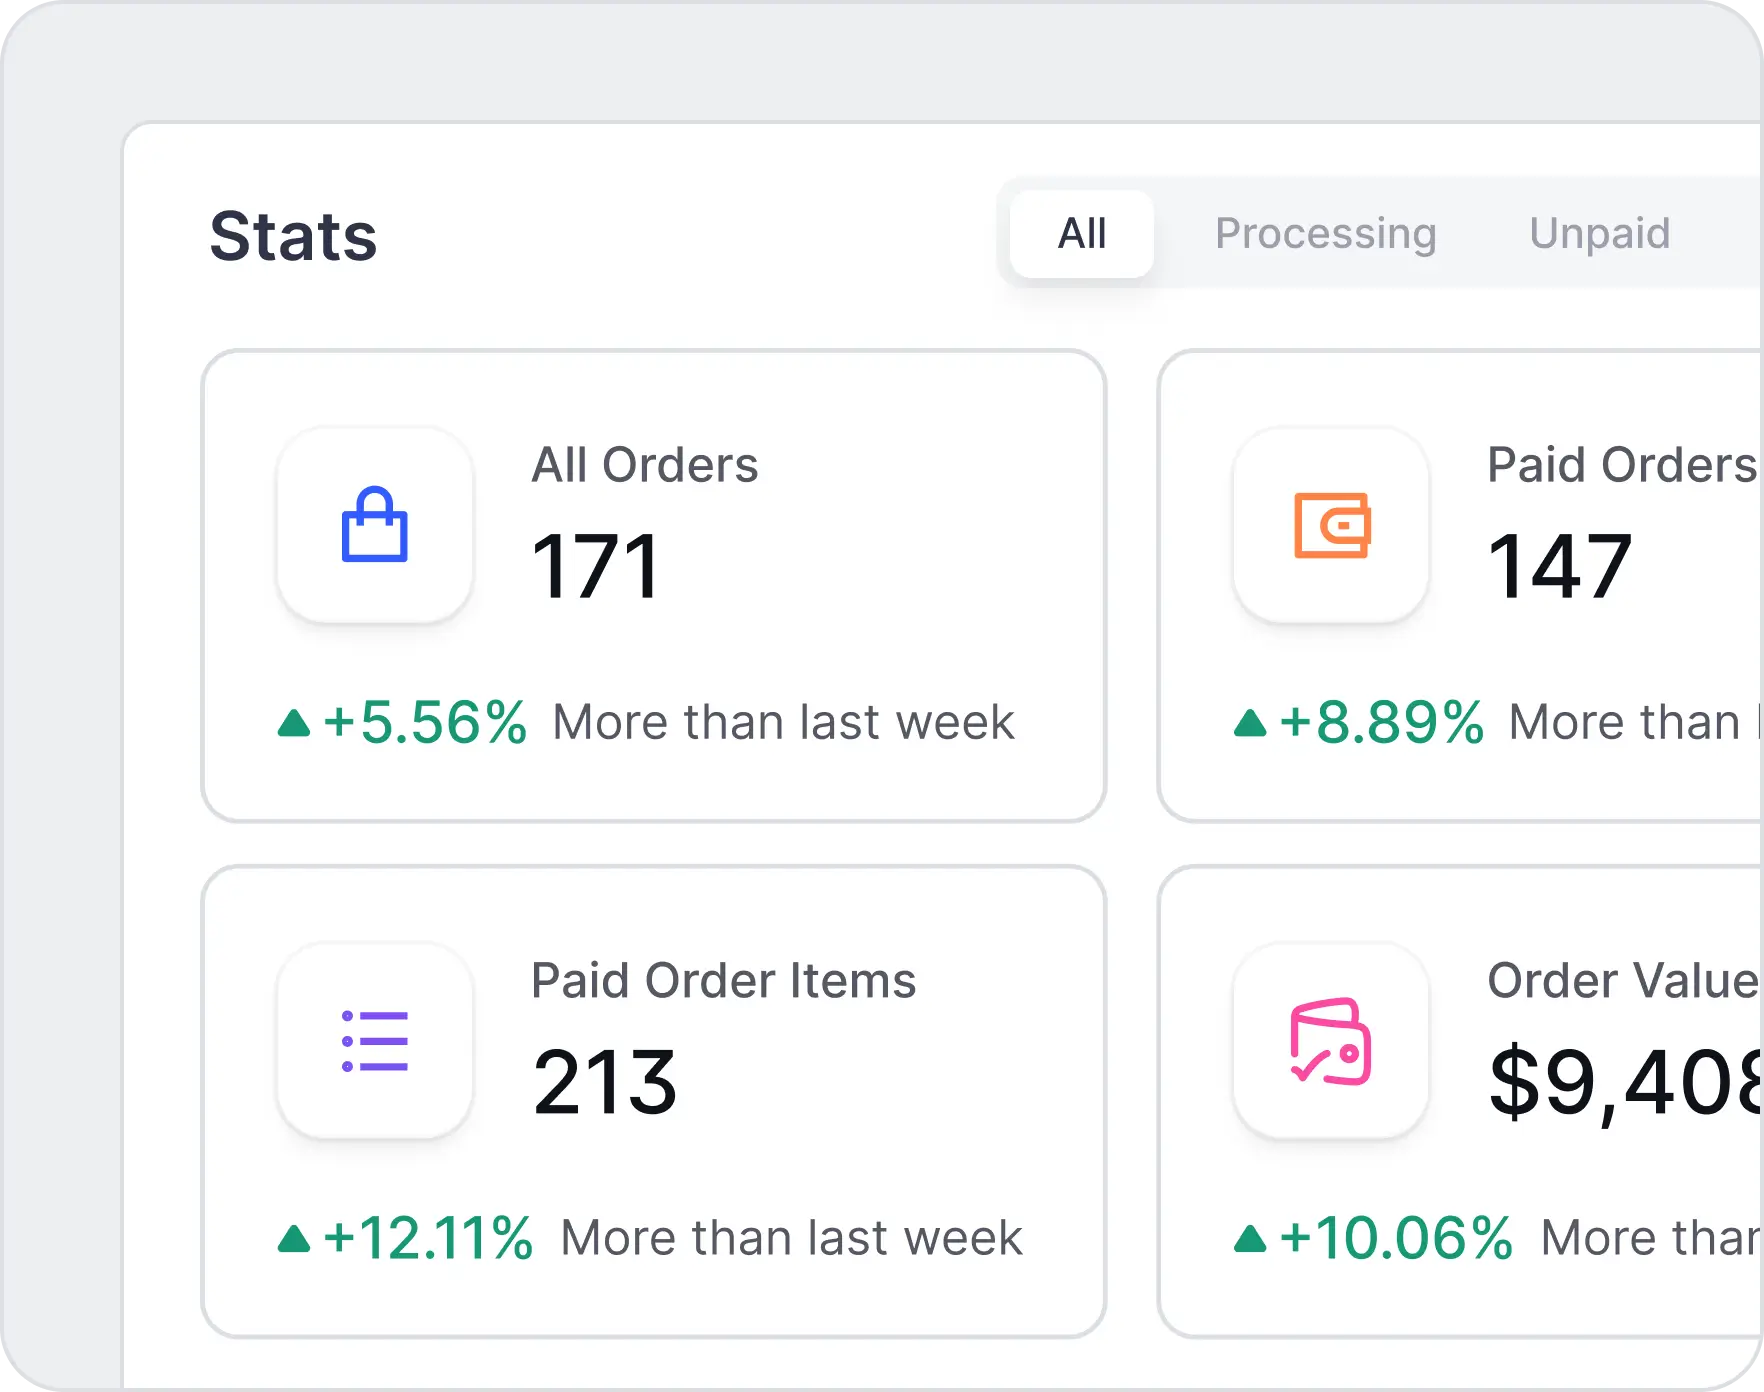Viewport: 1764px width, 1392px height.
Task: Click the Order Value card title
Action: [x=1620, y=981]
